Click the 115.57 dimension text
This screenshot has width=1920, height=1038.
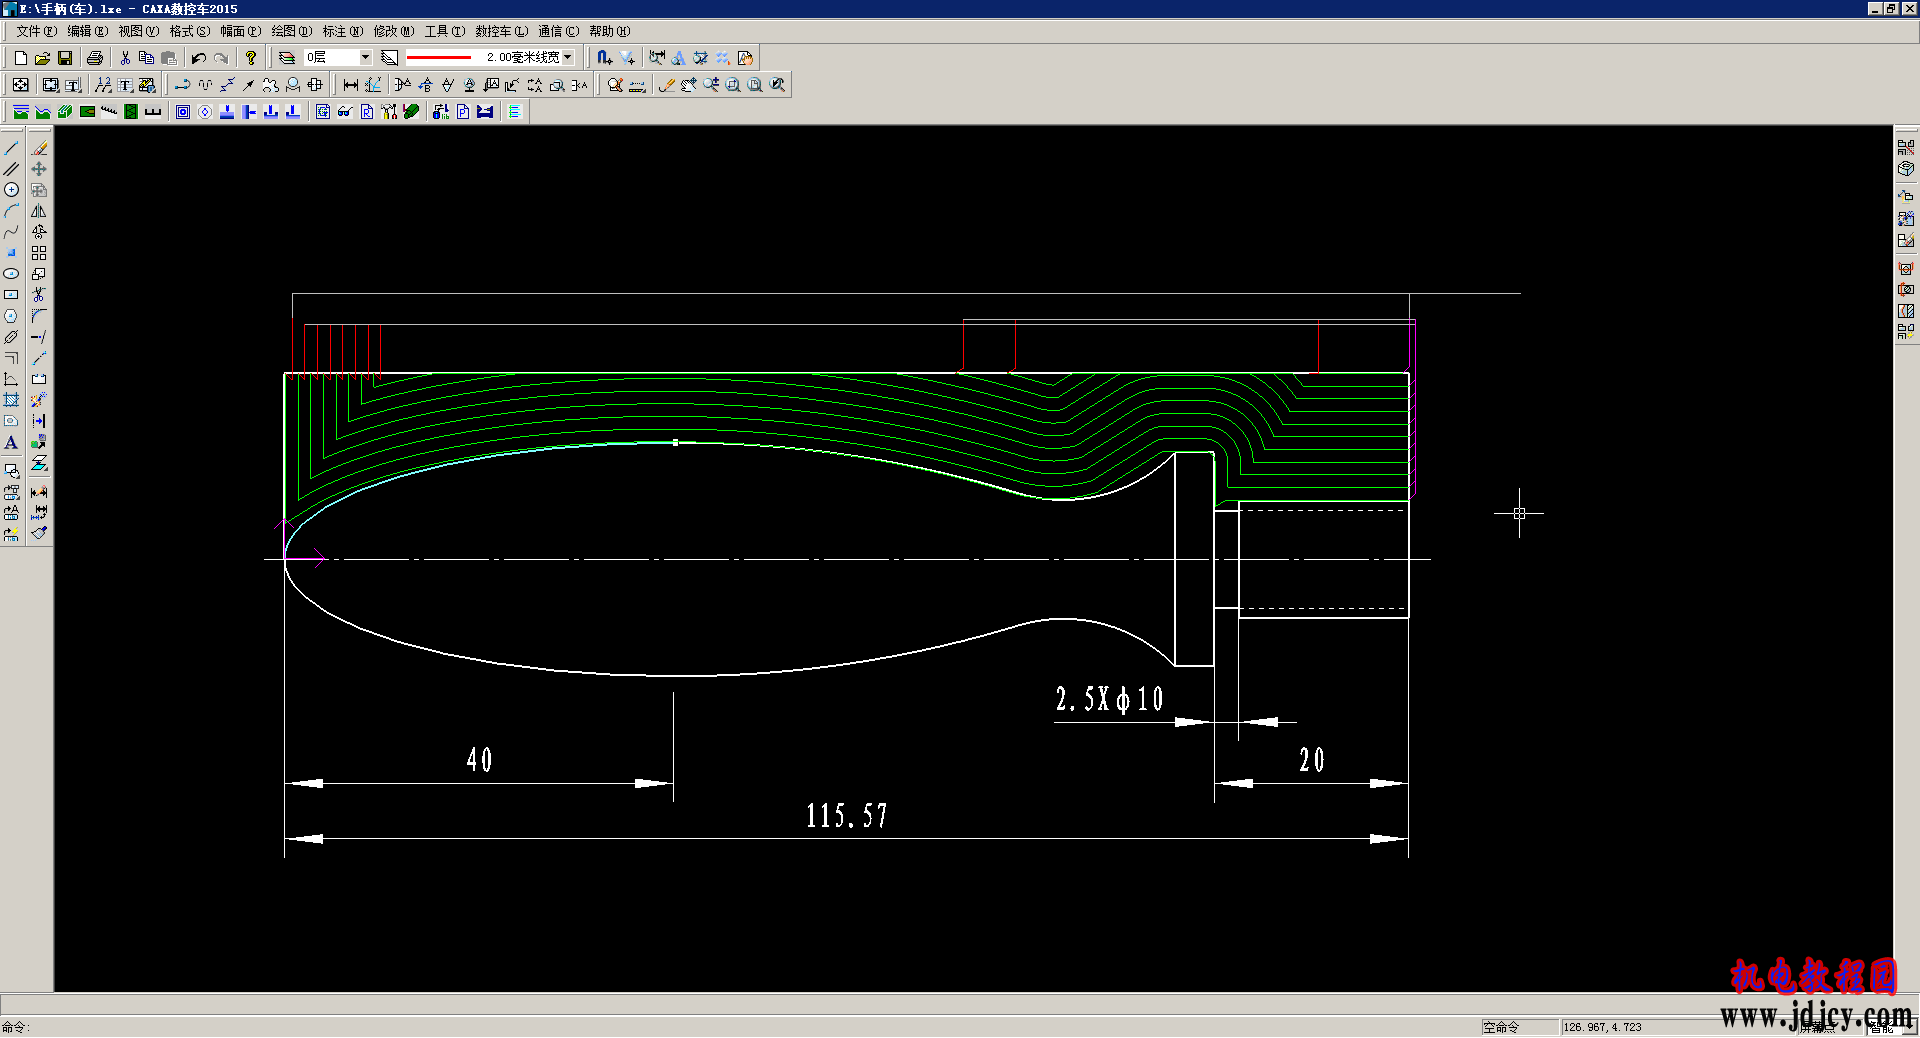click(x=847, y=816)
